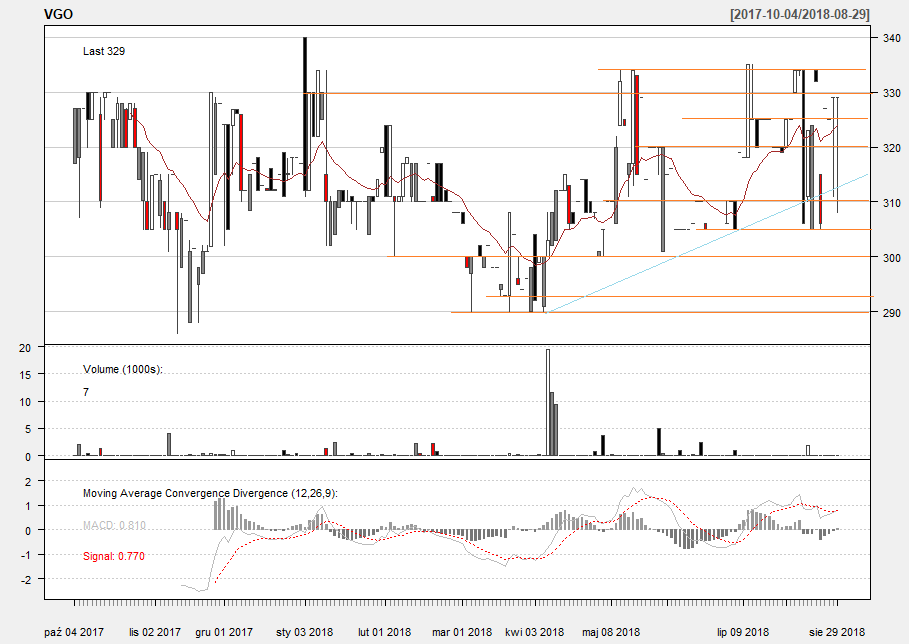
Task: Select the 20 tick on the volume axis
Action: click(25, 348)
